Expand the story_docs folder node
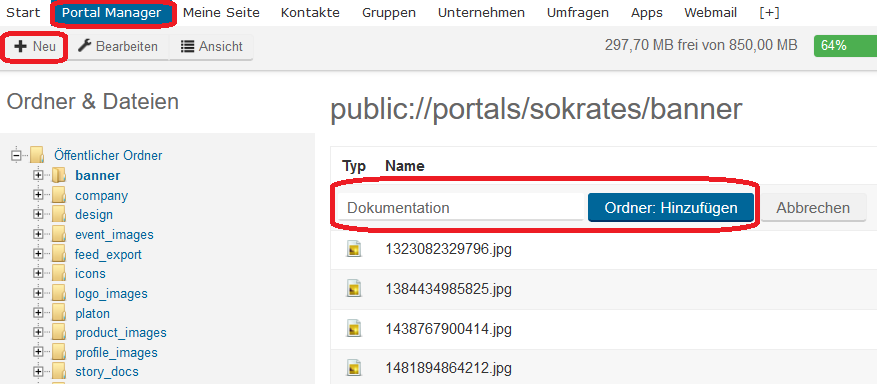The width and height of the screenshot is (877, 384). point(38,371)
